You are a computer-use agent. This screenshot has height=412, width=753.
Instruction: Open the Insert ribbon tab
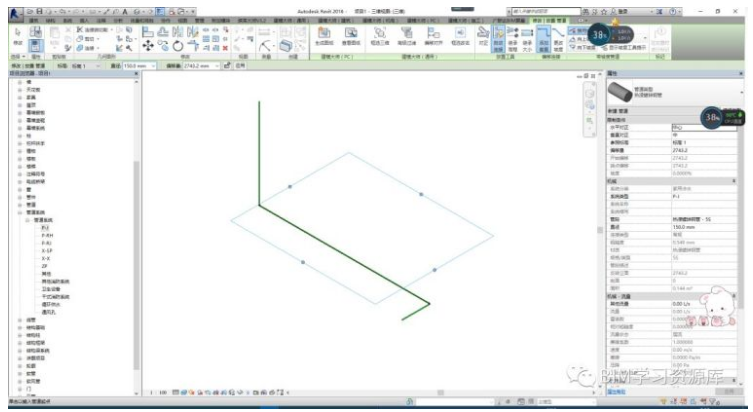point(84,21)
